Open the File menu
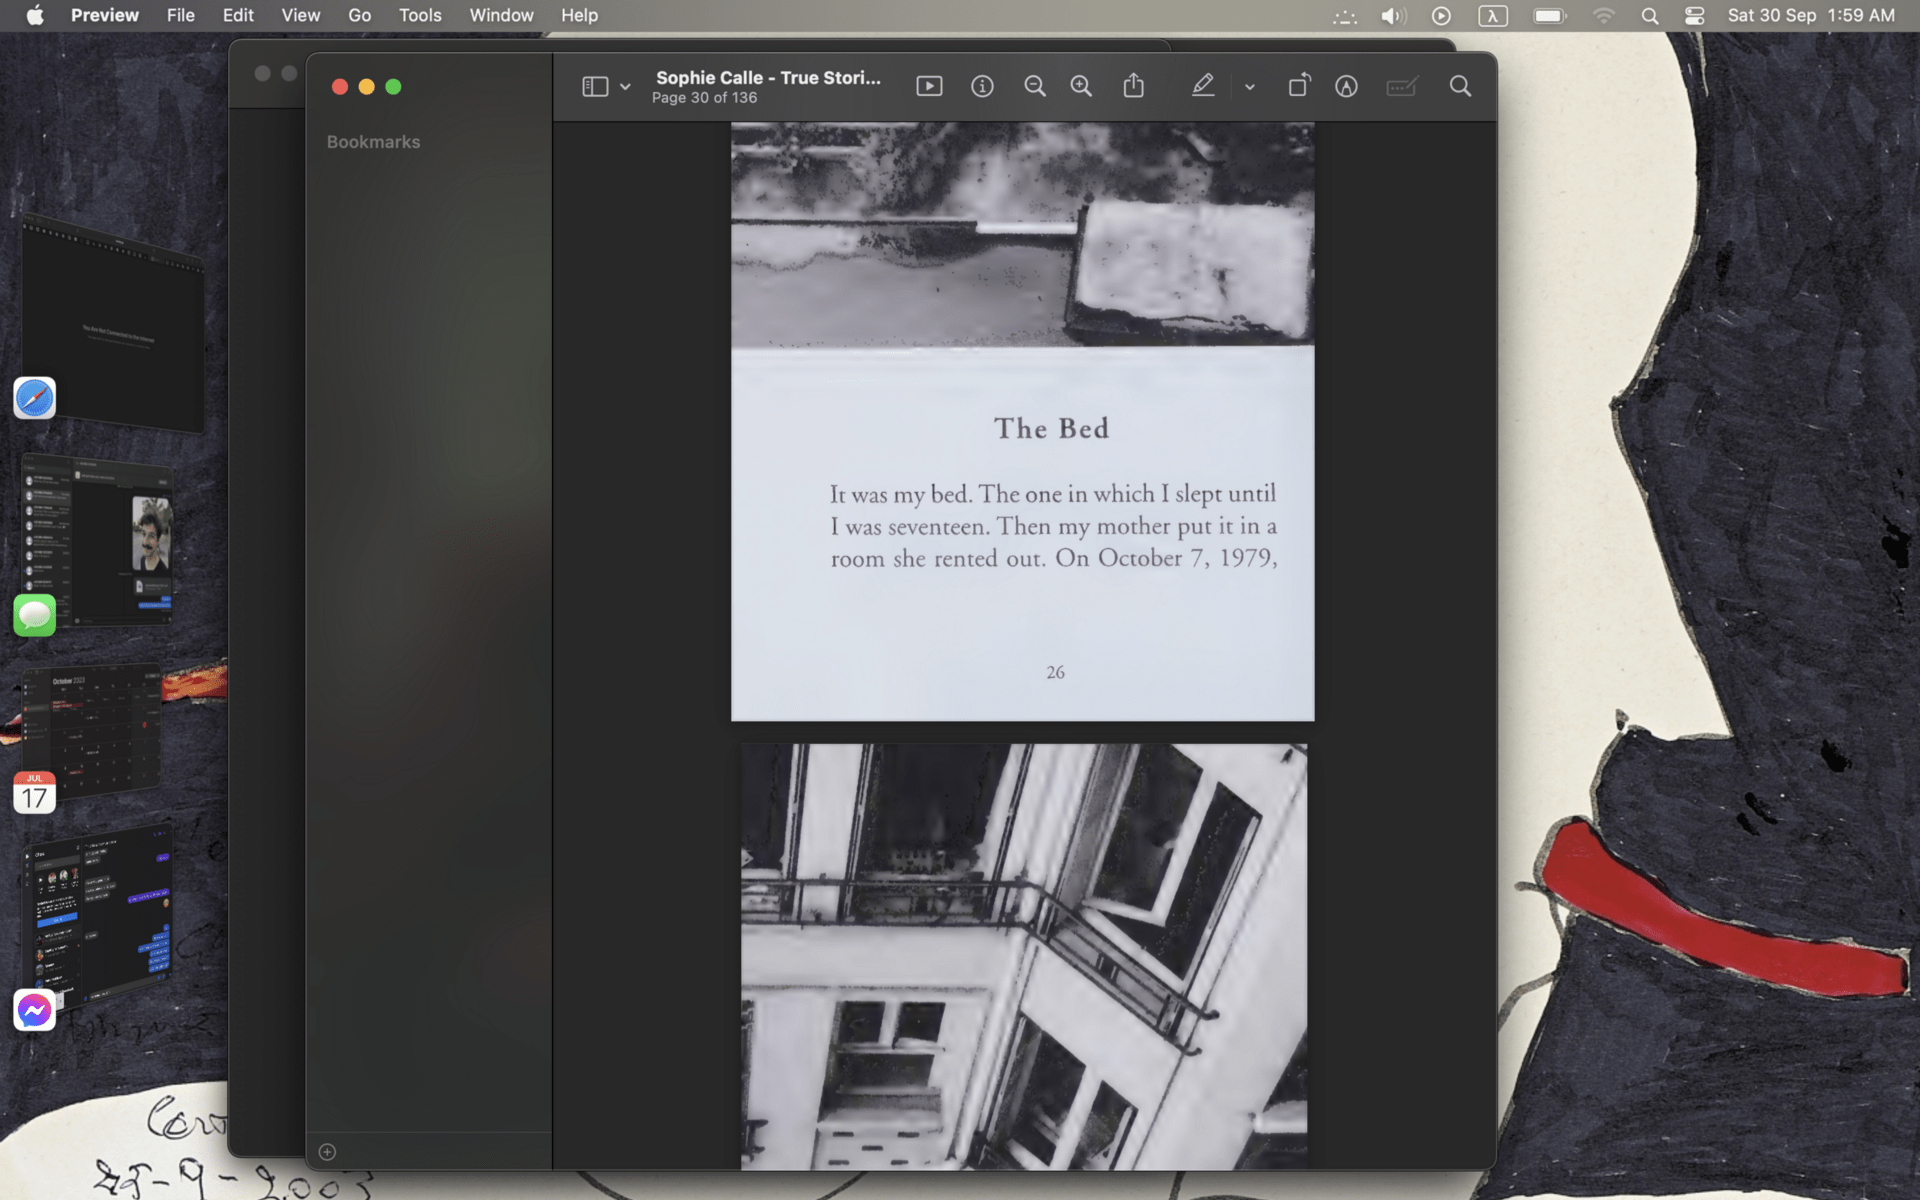This screenshot has height=1200, width=1920. point(181,15)
